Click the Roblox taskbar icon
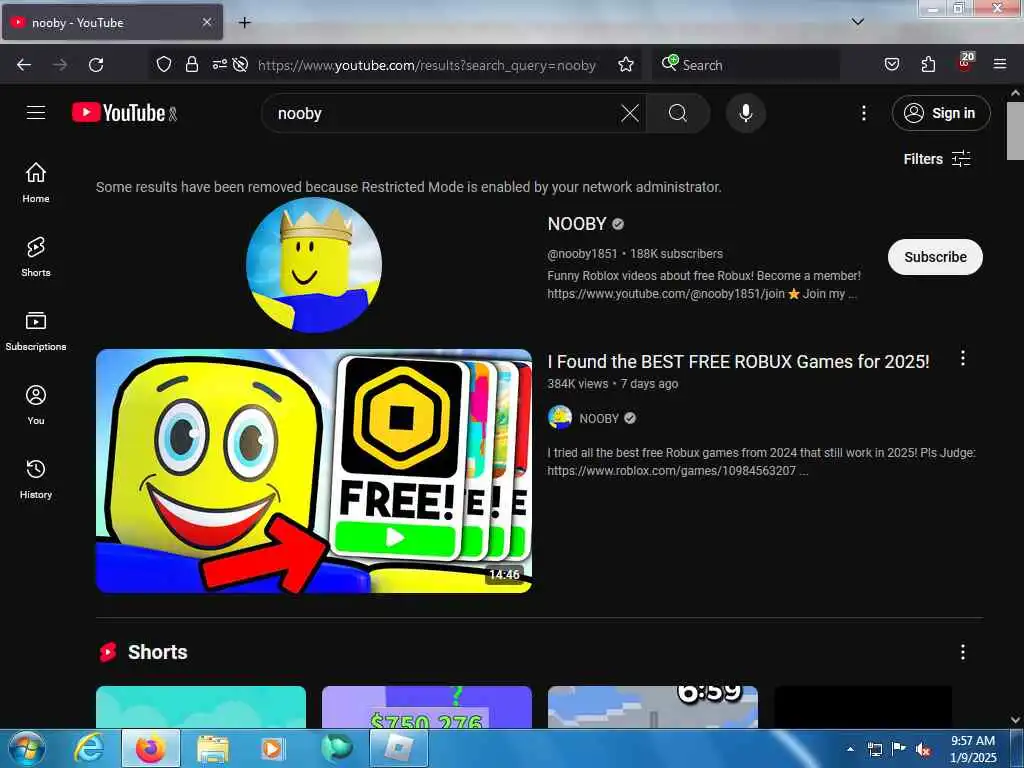 [x=398, y=748]
